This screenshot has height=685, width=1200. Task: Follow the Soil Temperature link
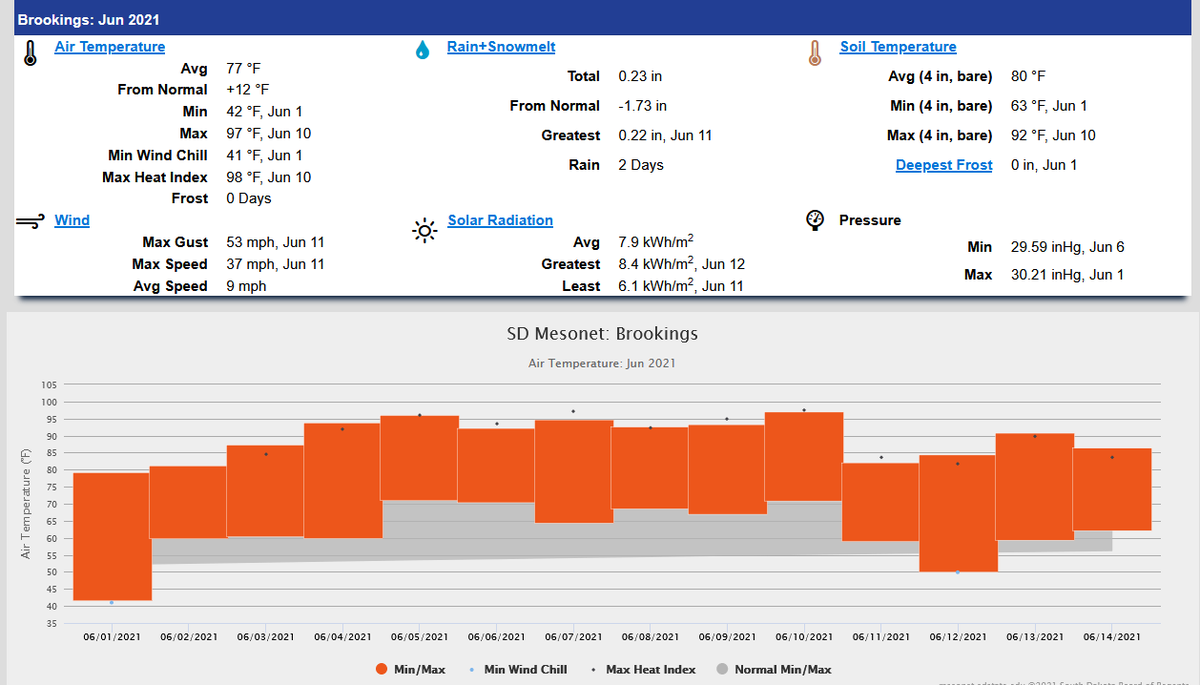coord(898,47)
